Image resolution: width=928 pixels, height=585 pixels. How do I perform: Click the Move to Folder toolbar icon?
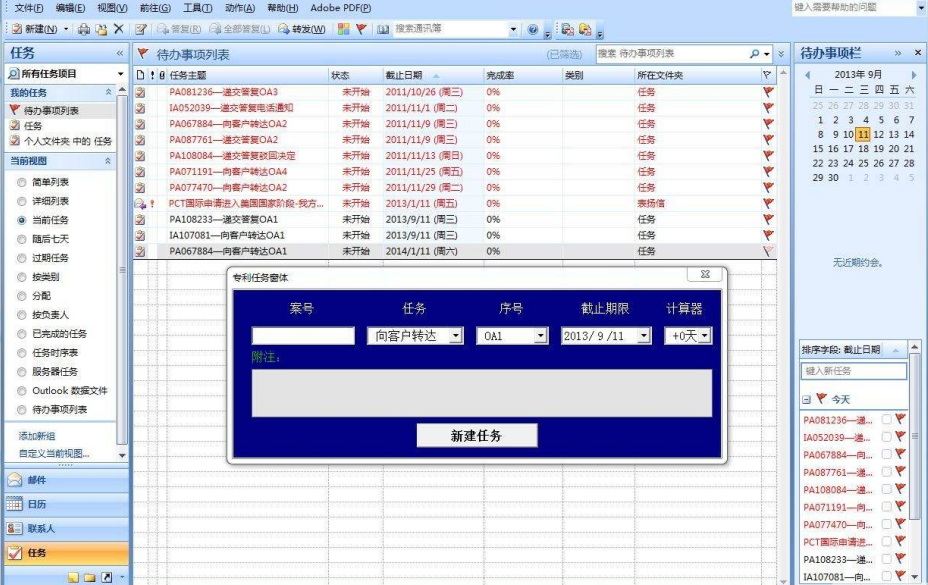coord(102,29)
